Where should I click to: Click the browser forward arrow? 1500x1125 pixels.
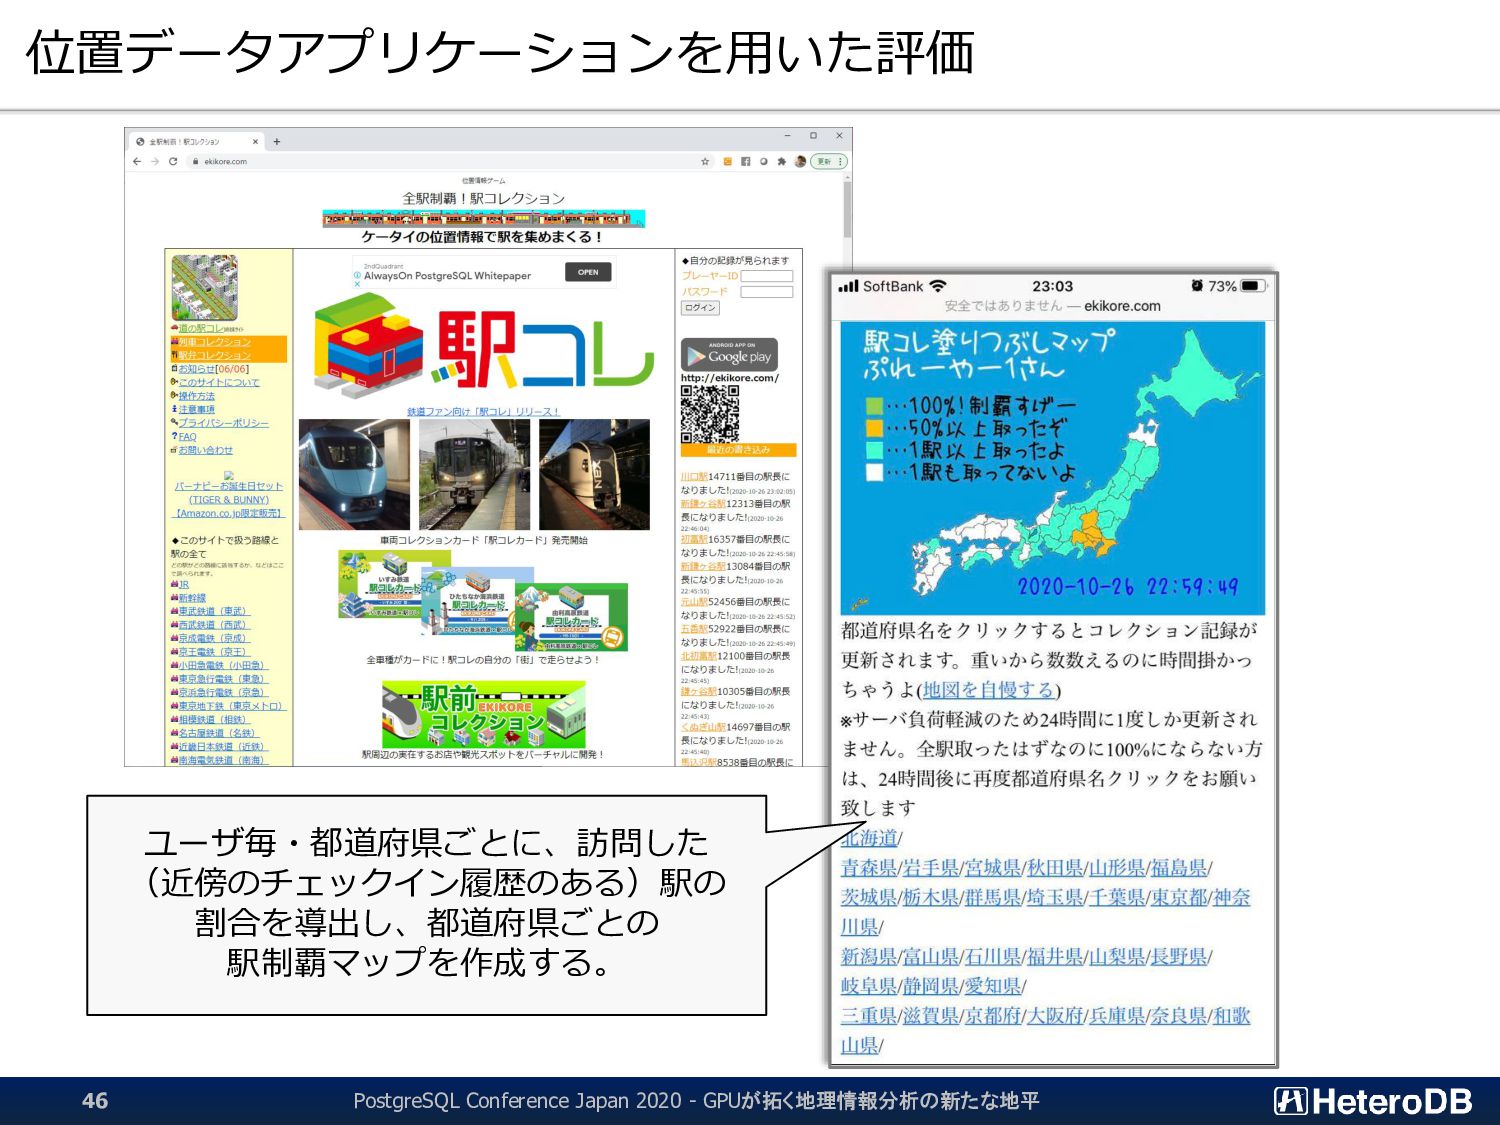155,161
